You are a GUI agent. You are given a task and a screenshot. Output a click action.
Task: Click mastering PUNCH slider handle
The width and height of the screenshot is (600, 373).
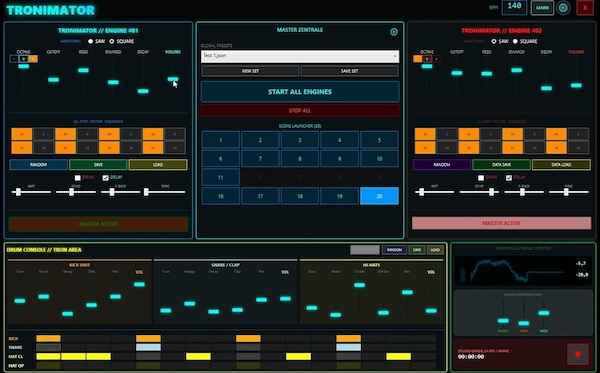tap(503, 321)
